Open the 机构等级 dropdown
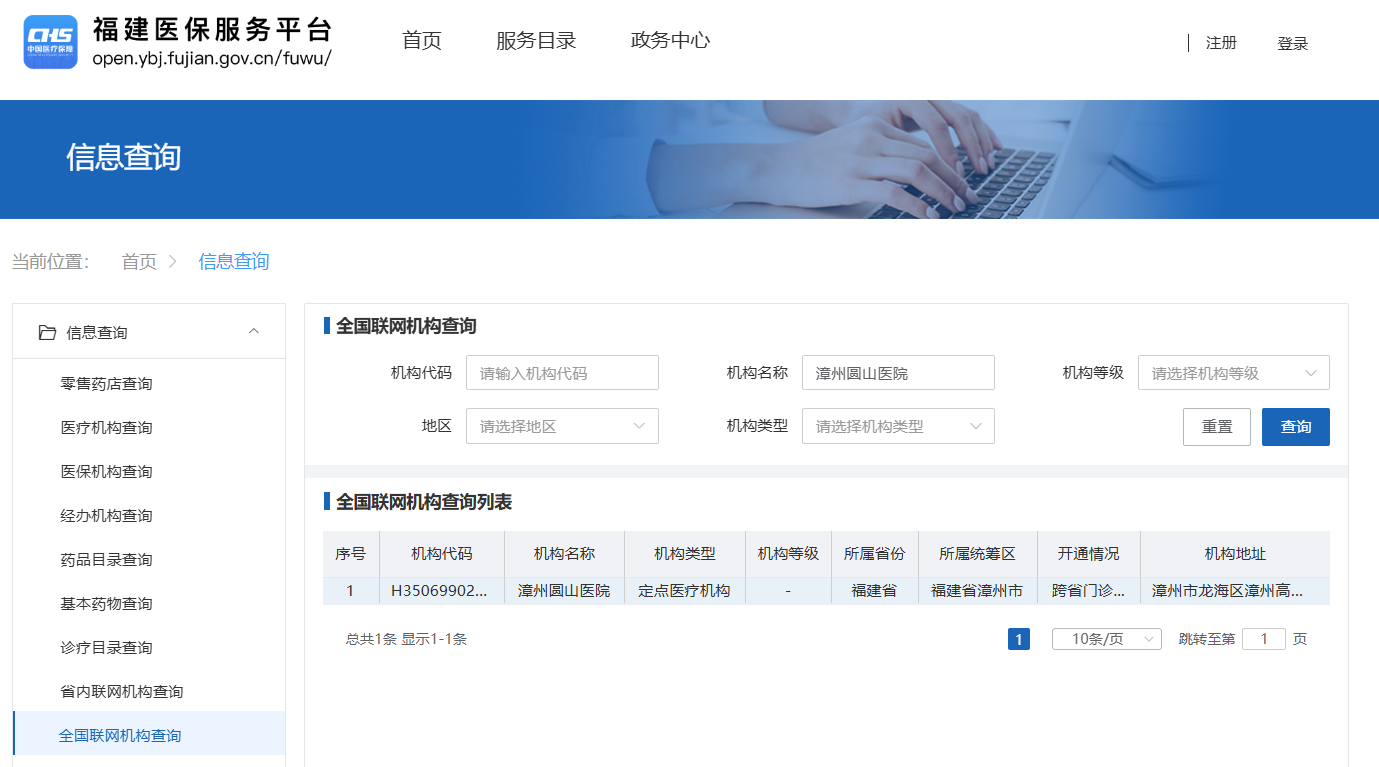Image resolution: width=1379 pixels, height=767 pixels. tap(1233, 373)
